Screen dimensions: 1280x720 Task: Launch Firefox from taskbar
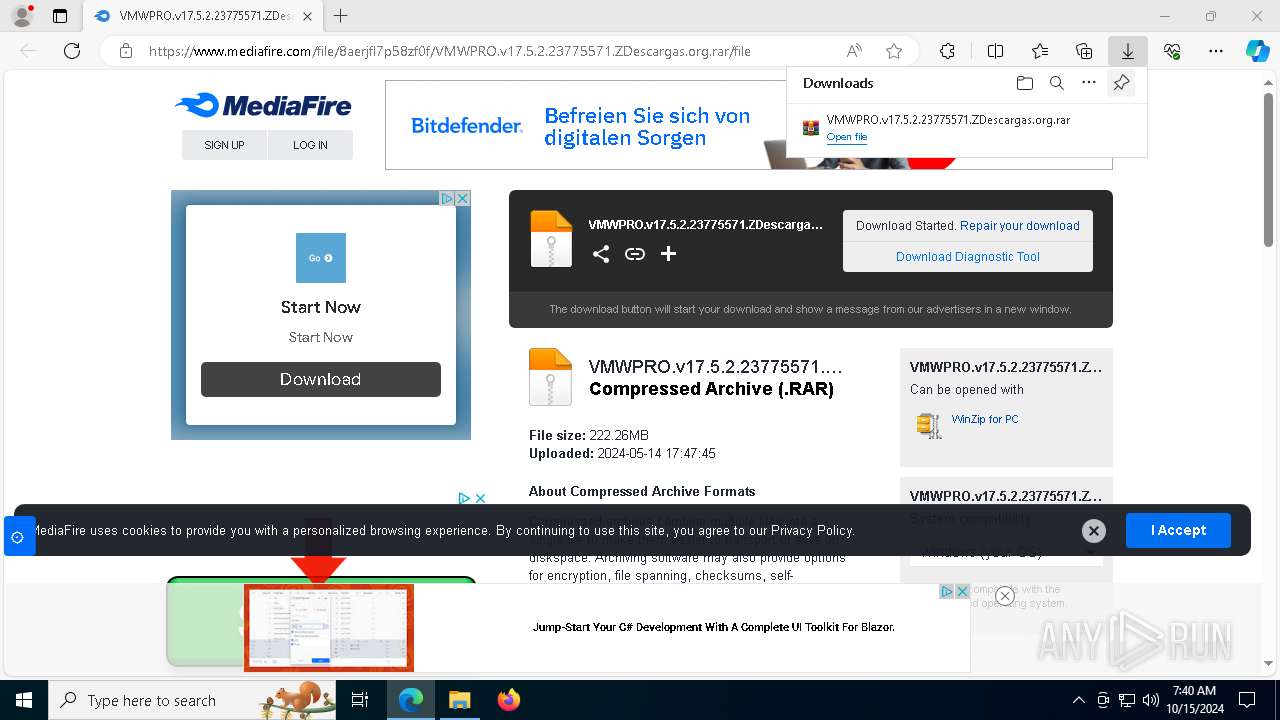pyautogui.click(x=508, y=700)
